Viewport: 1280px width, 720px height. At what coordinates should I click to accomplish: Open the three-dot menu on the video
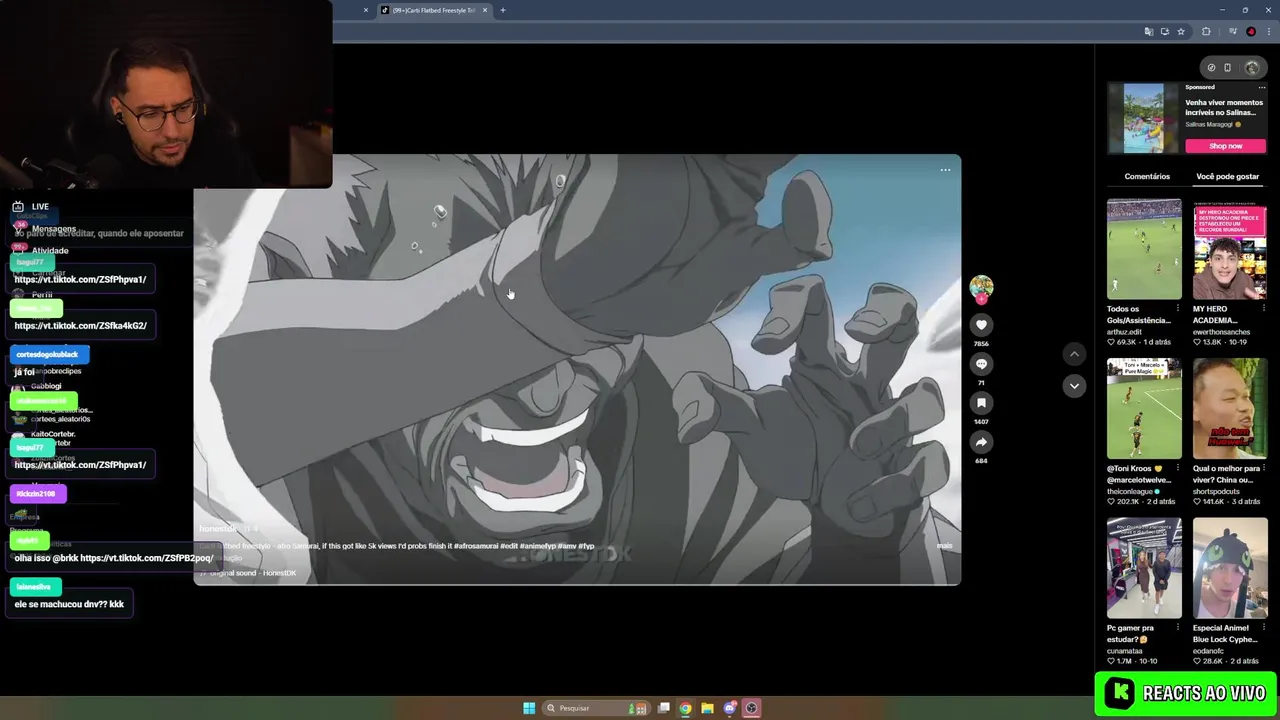945,170
